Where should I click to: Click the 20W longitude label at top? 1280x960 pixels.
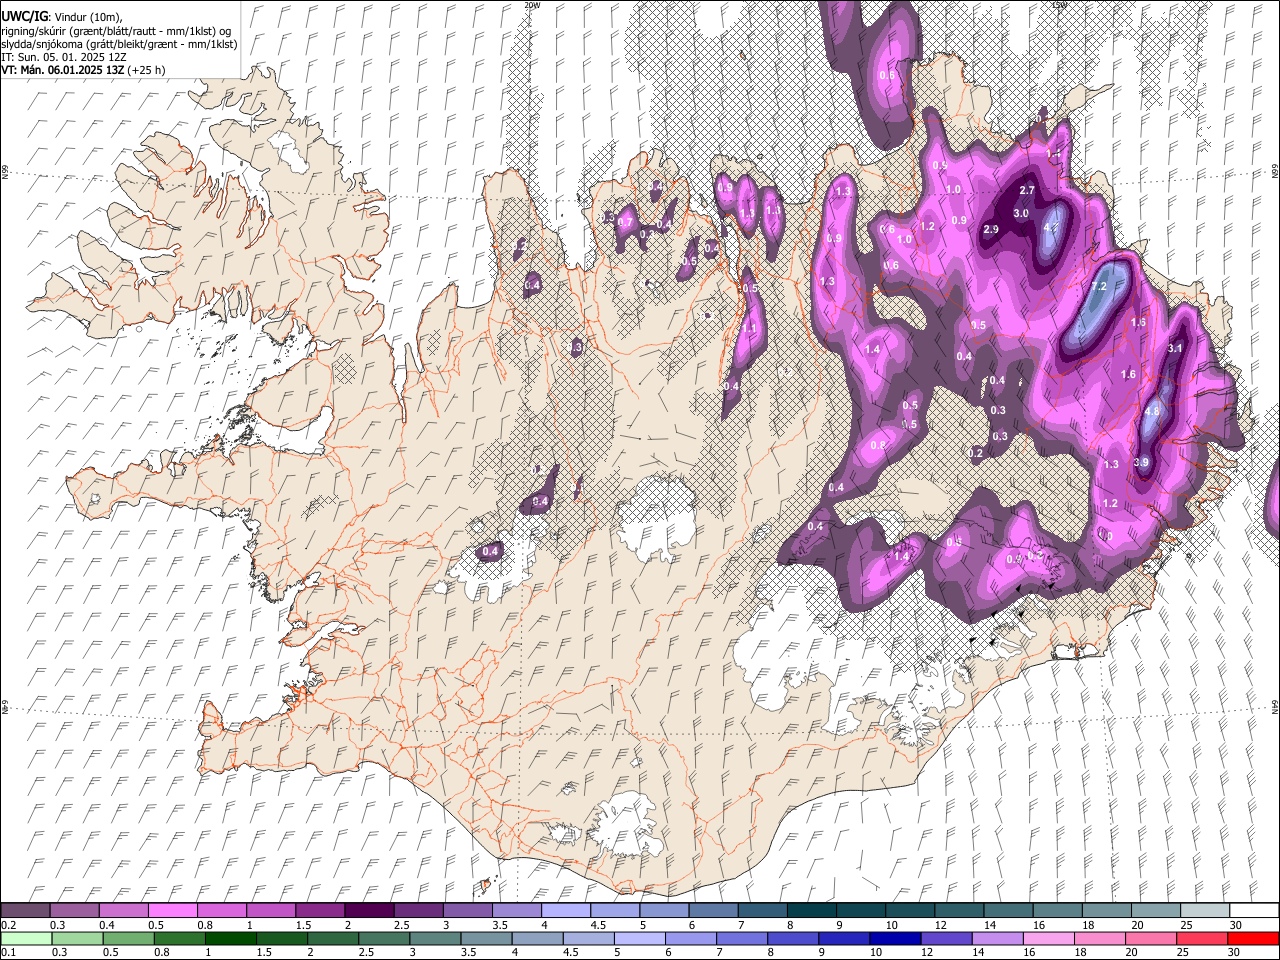(x=532, y=5)
